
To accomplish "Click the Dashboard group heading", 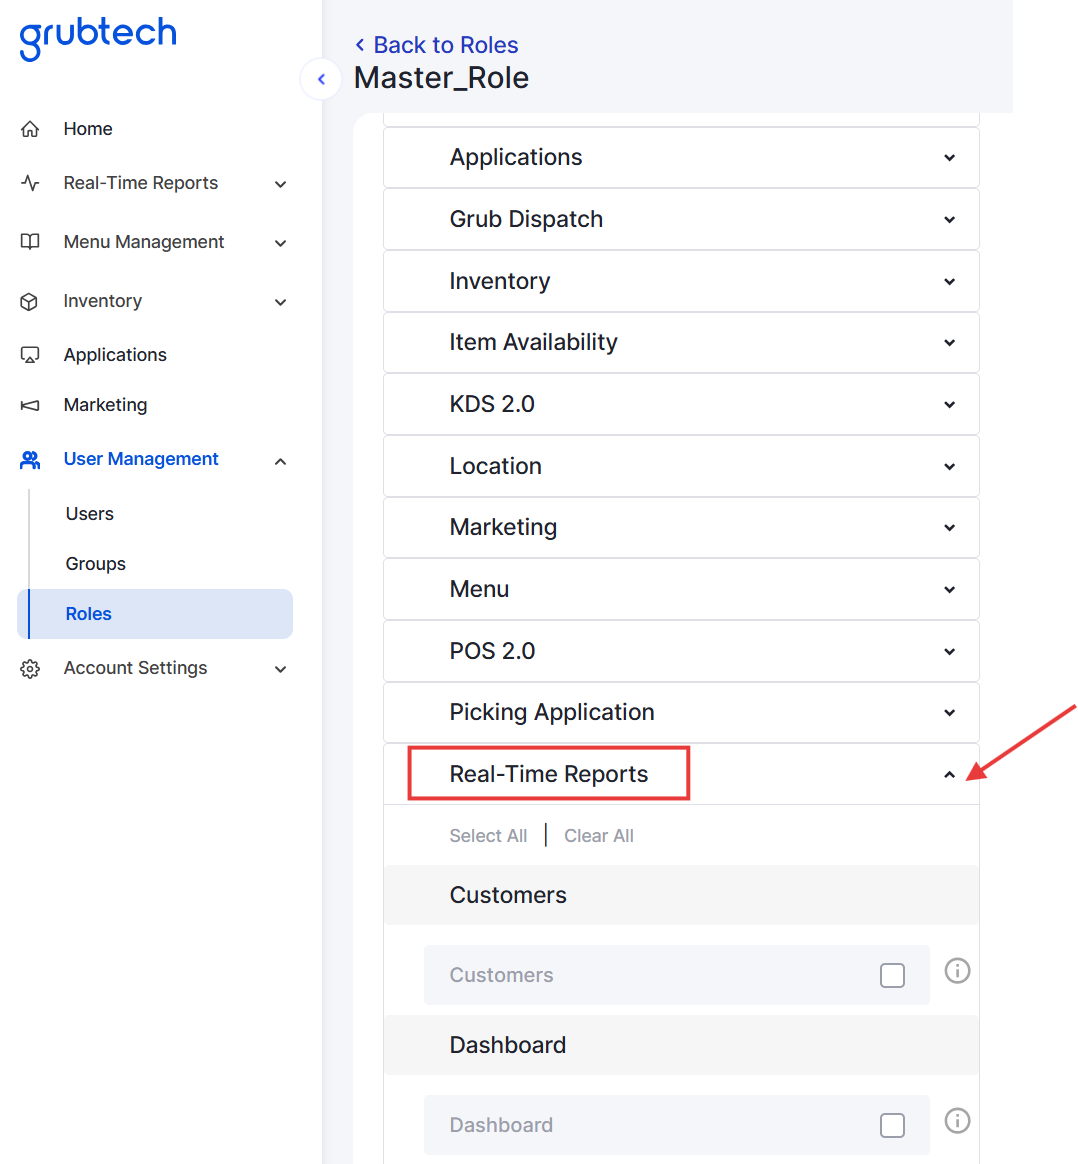I will click(x=508, y=1045).
